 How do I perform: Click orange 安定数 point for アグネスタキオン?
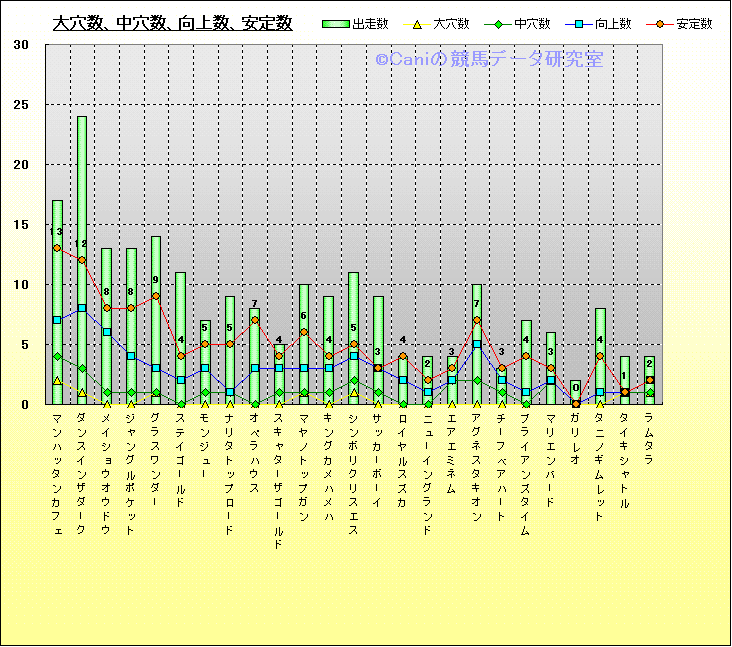click(477, 320)
